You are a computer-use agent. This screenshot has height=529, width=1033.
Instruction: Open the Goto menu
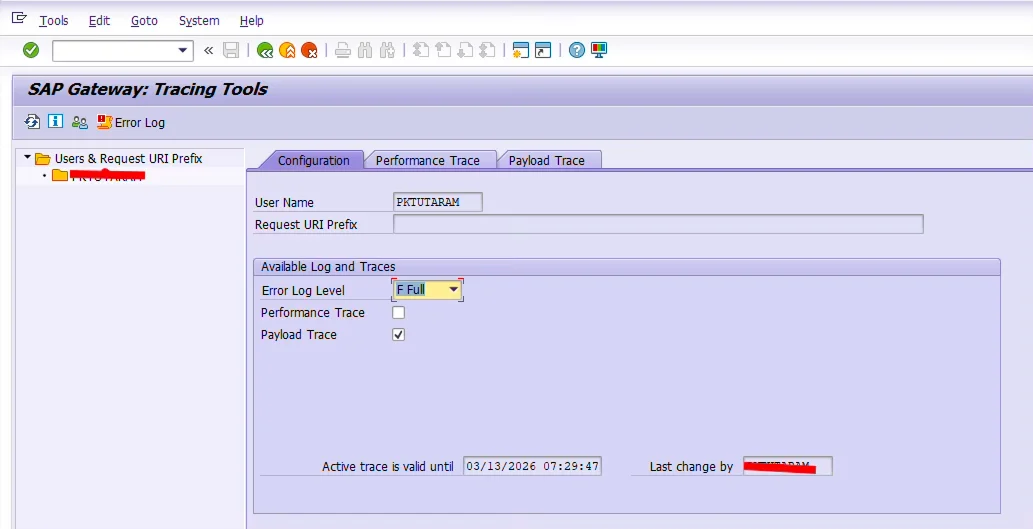[x=144, y=20]
